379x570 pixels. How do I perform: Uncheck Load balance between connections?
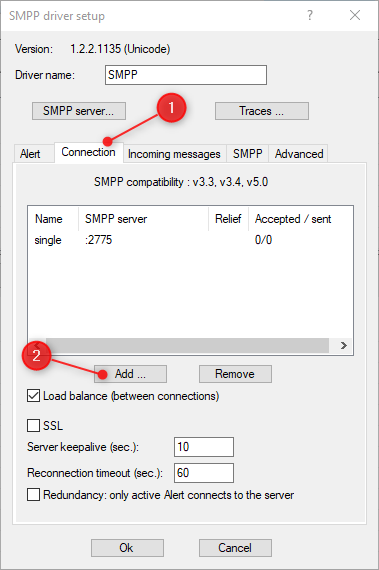click(x=33, y=396)
